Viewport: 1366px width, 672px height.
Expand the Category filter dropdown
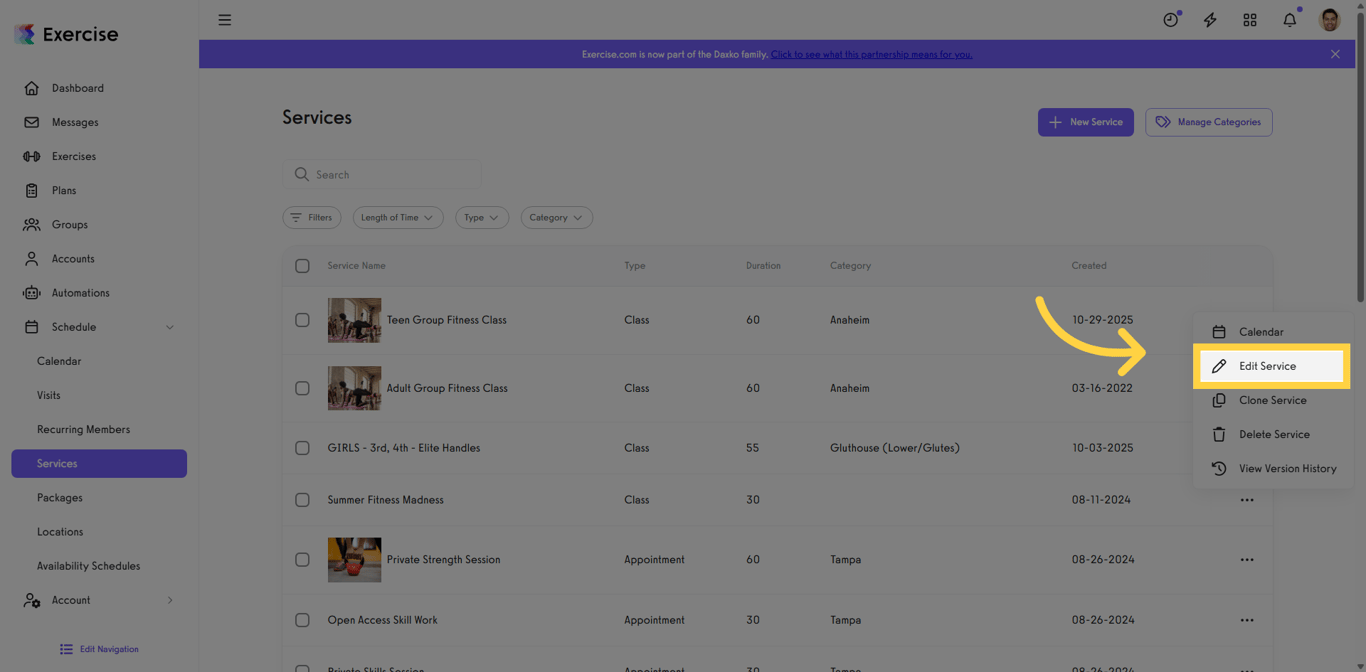click(x=556, y=217)
